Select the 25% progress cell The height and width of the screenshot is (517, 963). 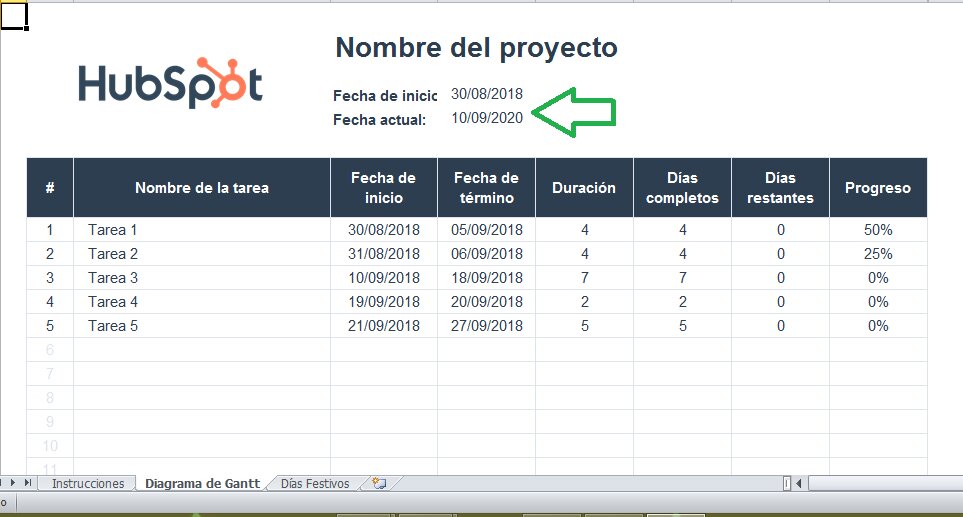pyautogui.click(x=878, y=254)
